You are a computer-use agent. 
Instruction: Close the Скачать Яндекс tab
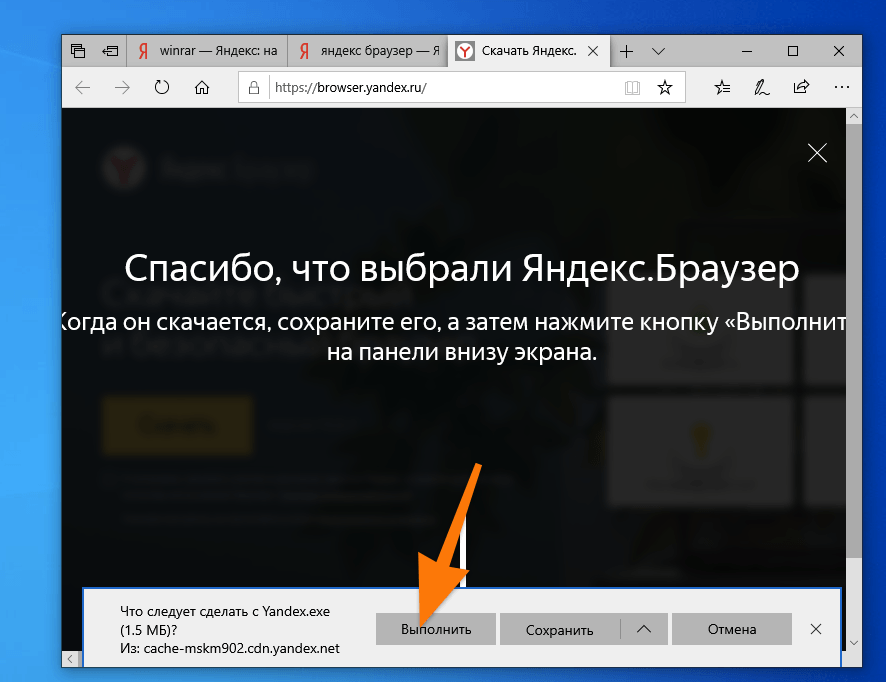pos(593,51)
